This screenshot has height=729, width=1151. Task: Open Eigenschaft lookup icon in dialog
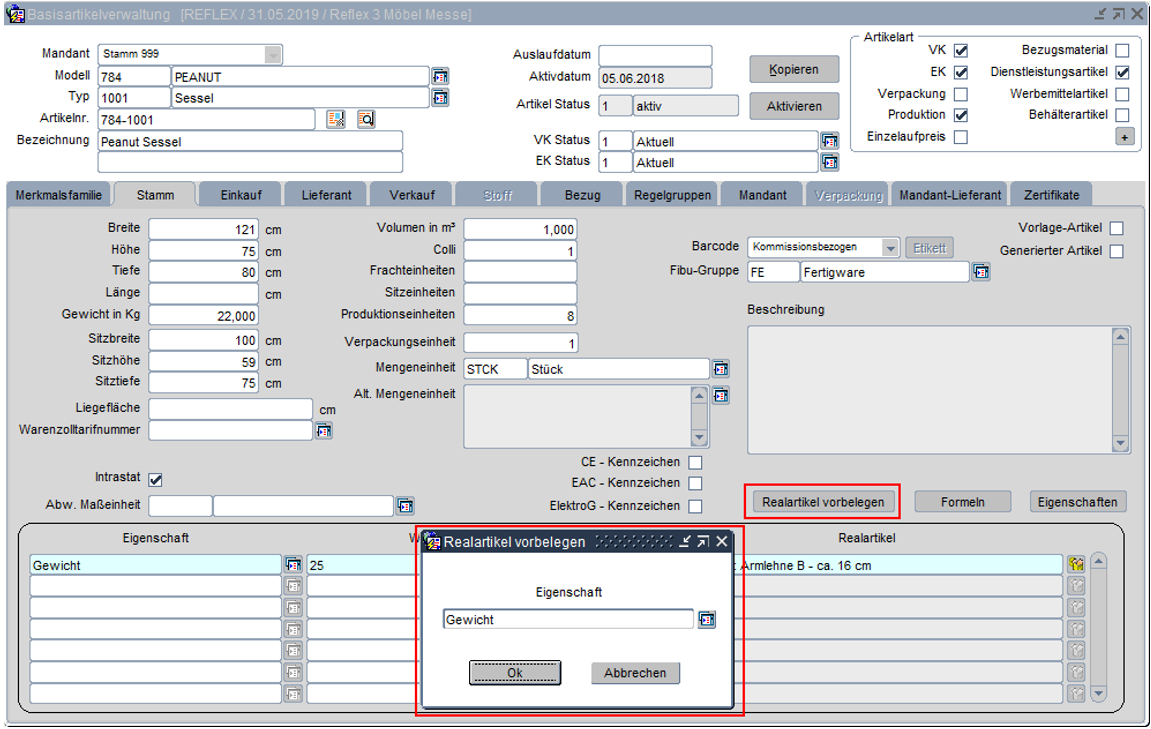pos(707,620)
